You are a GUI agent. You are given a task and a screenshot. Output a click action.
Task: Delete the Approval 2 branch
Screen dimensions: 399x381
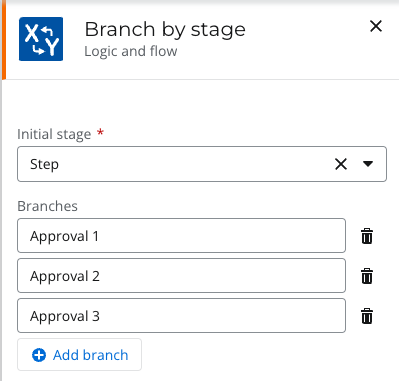pyautogui.click(x=367, y=276)
